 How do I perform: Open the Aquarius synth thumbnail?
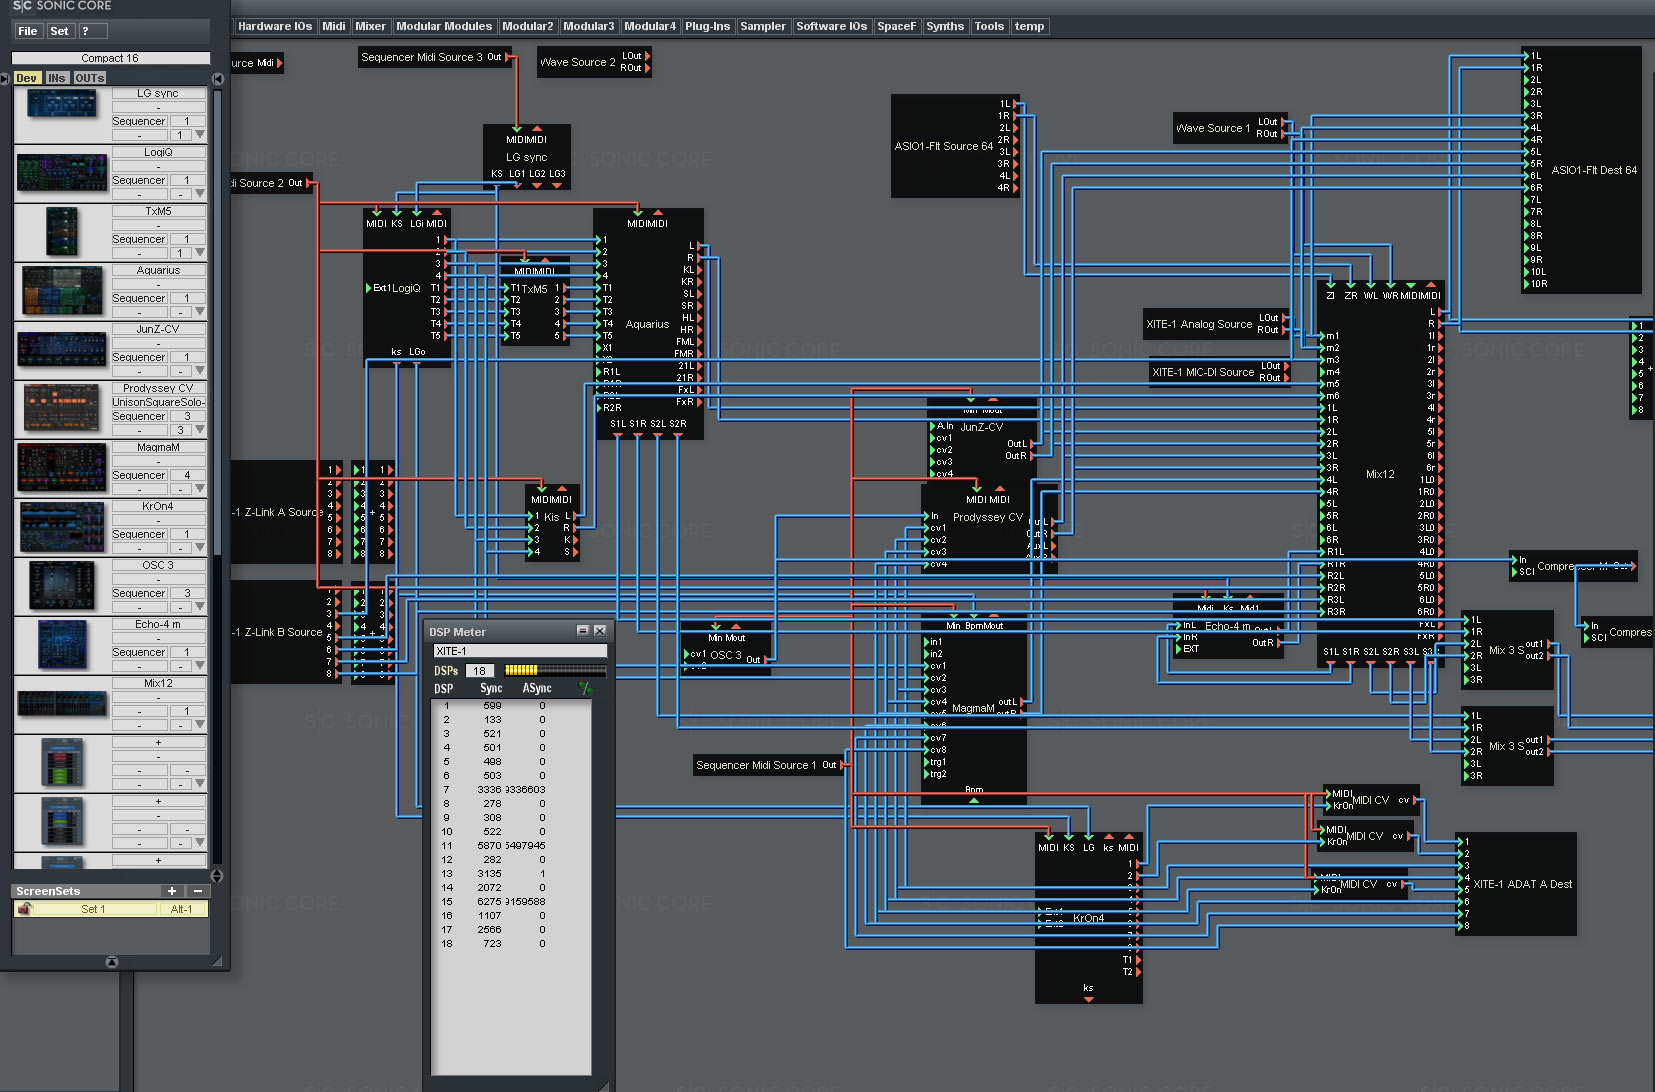click(62, 290)
